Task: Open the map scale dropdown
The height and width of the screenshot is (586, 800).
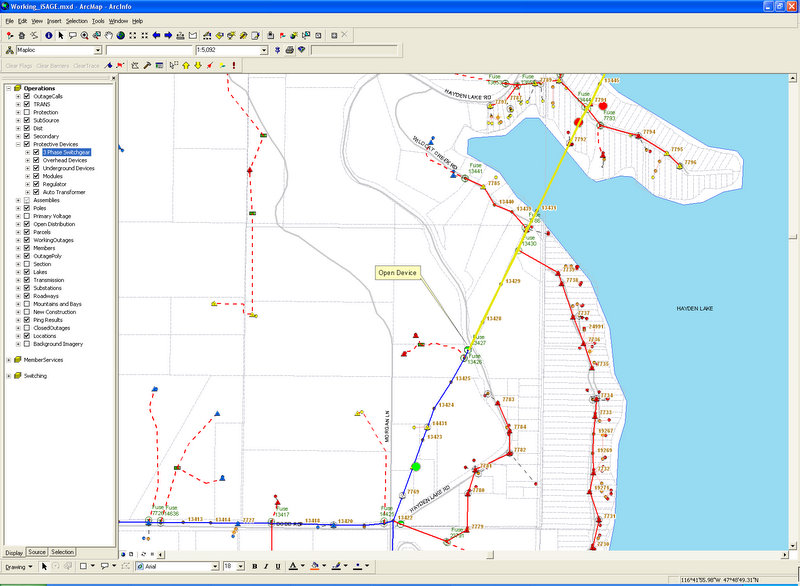Action: 263,50
